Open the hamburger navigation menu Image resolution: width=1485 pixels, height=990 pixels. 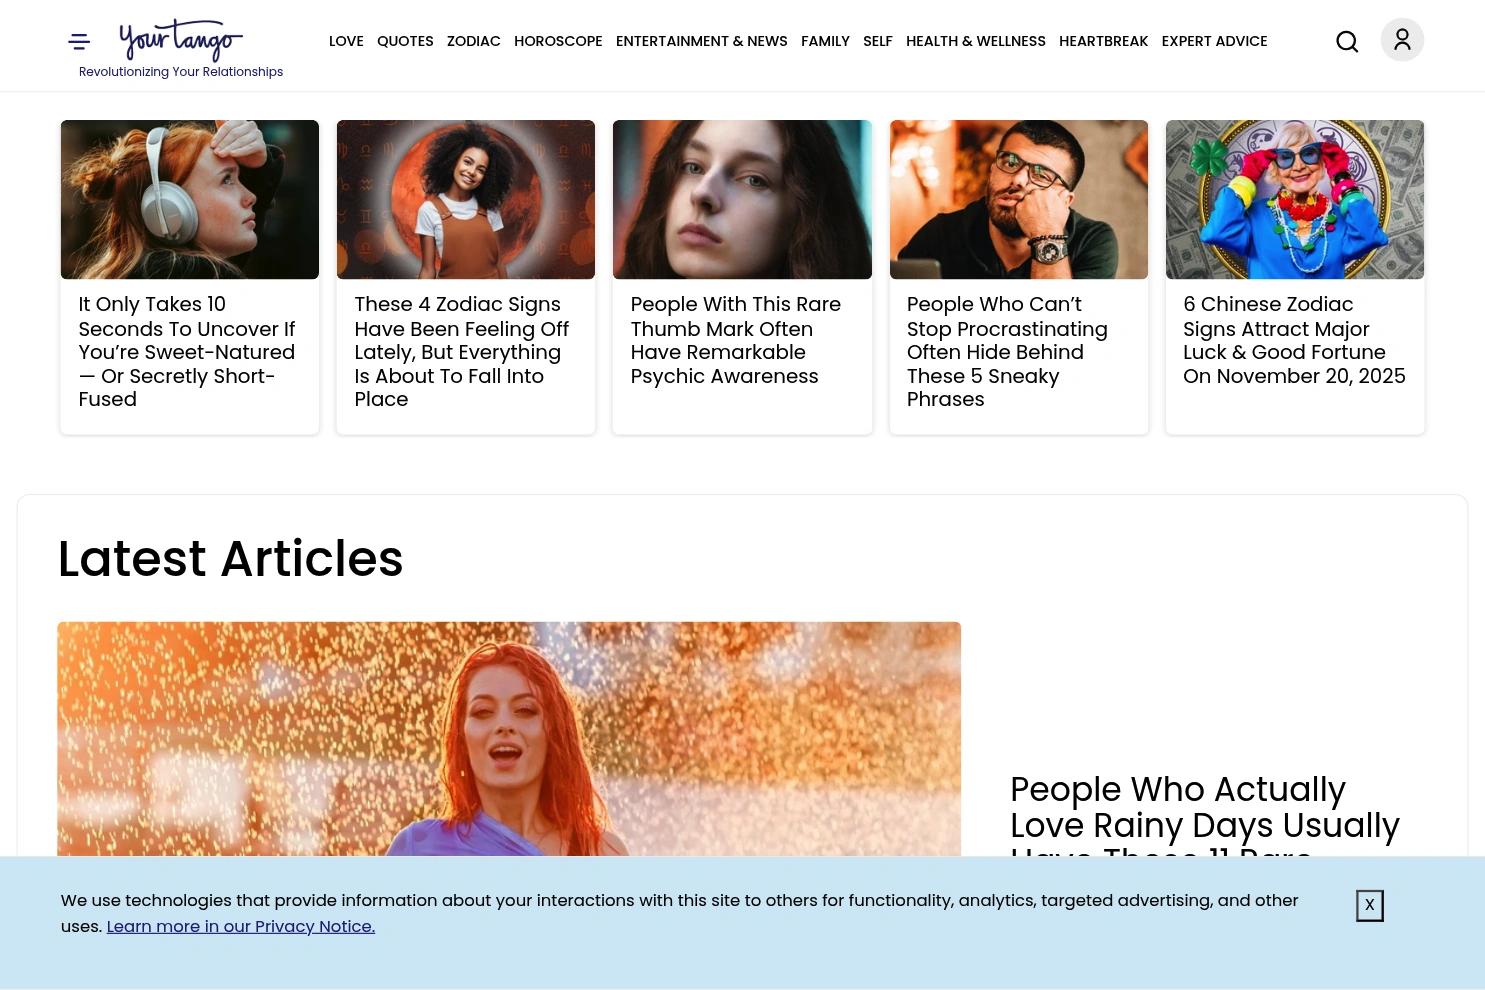[79, 41]
